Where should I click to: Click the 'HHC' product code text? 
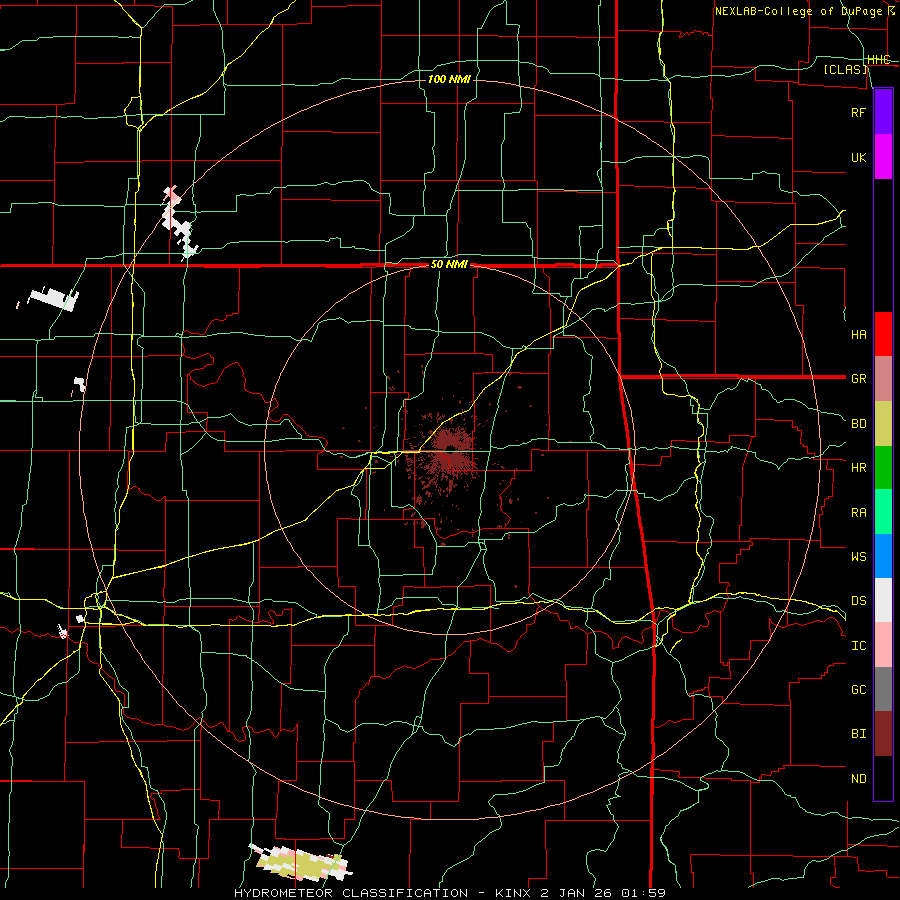pyautogui.click(x=878, y=59)
